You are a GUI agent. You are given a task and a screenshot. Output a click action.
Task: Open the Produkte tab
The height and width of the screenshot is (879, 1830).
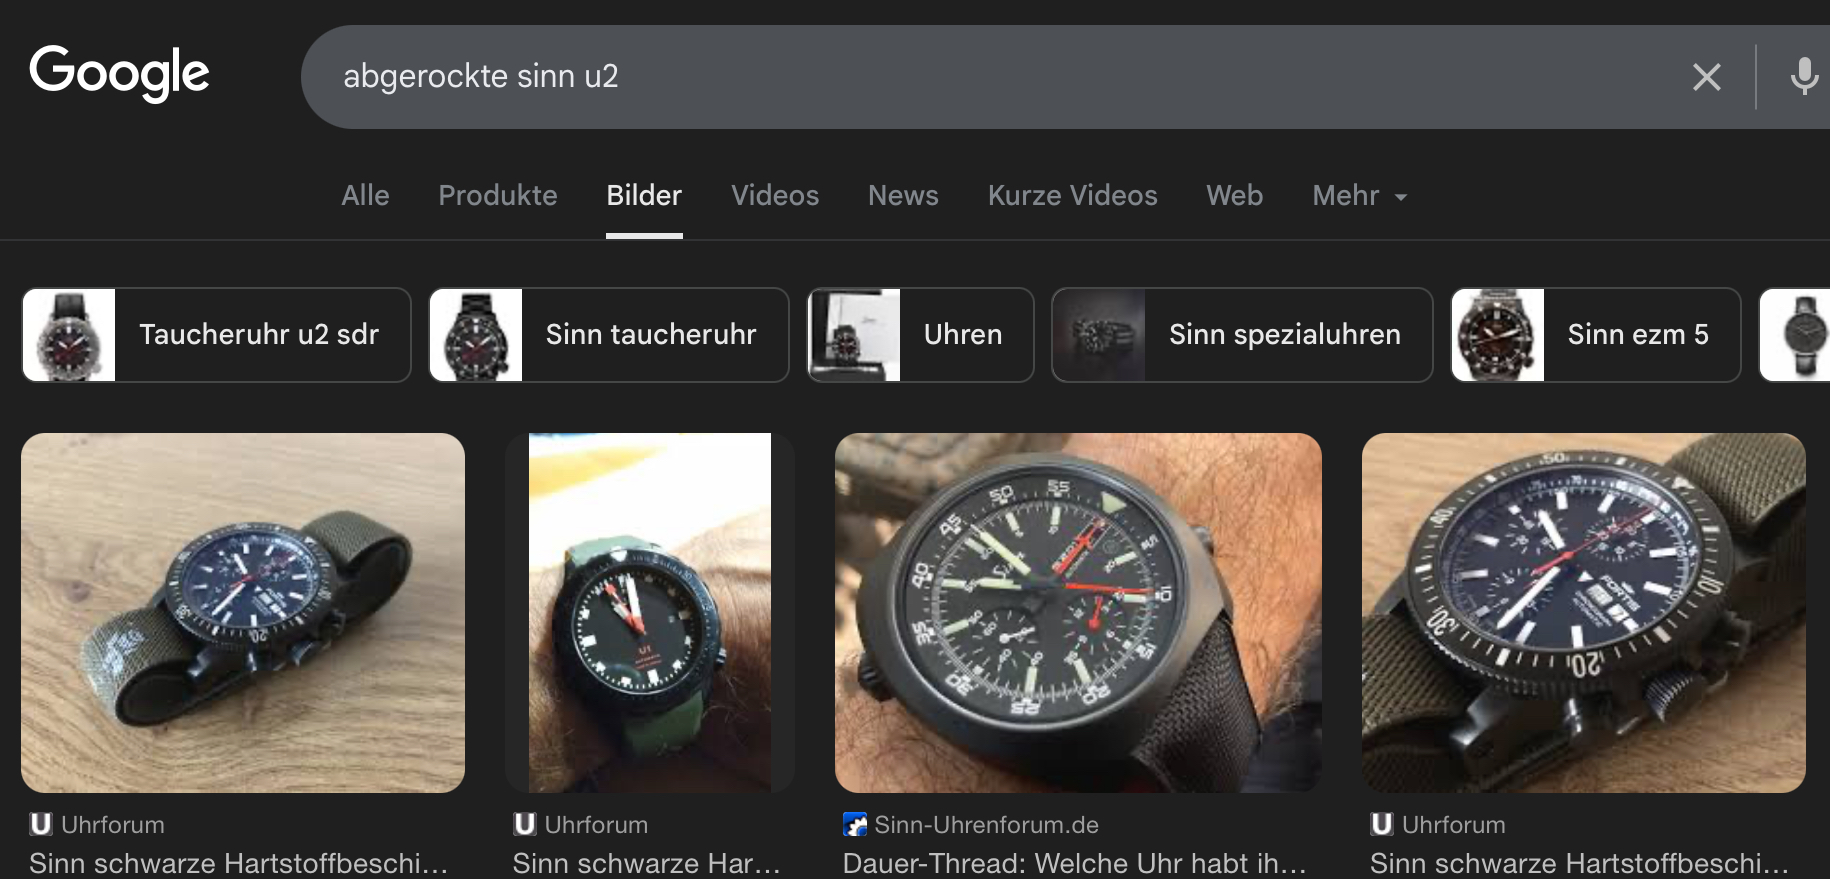pyautogui.click(x=498, y=195)
